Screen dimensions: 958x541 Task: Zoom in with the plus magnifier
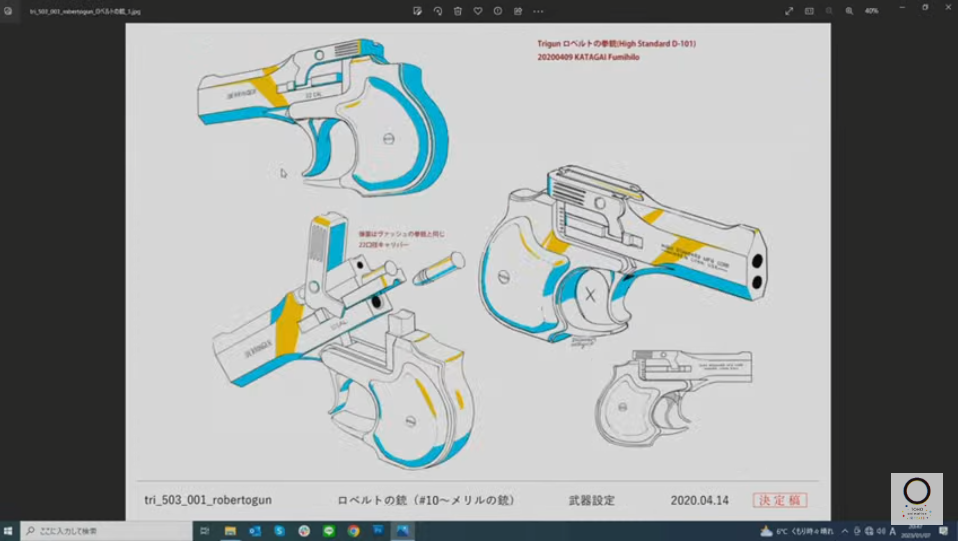(x=849, y=11)
